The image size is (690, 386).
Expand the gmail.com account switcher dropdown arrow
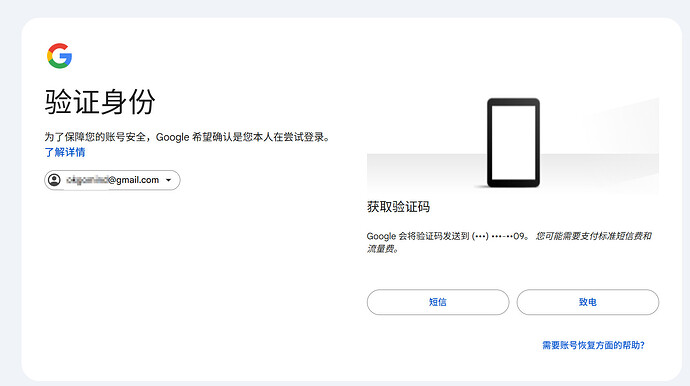click(x=169, y=180)
